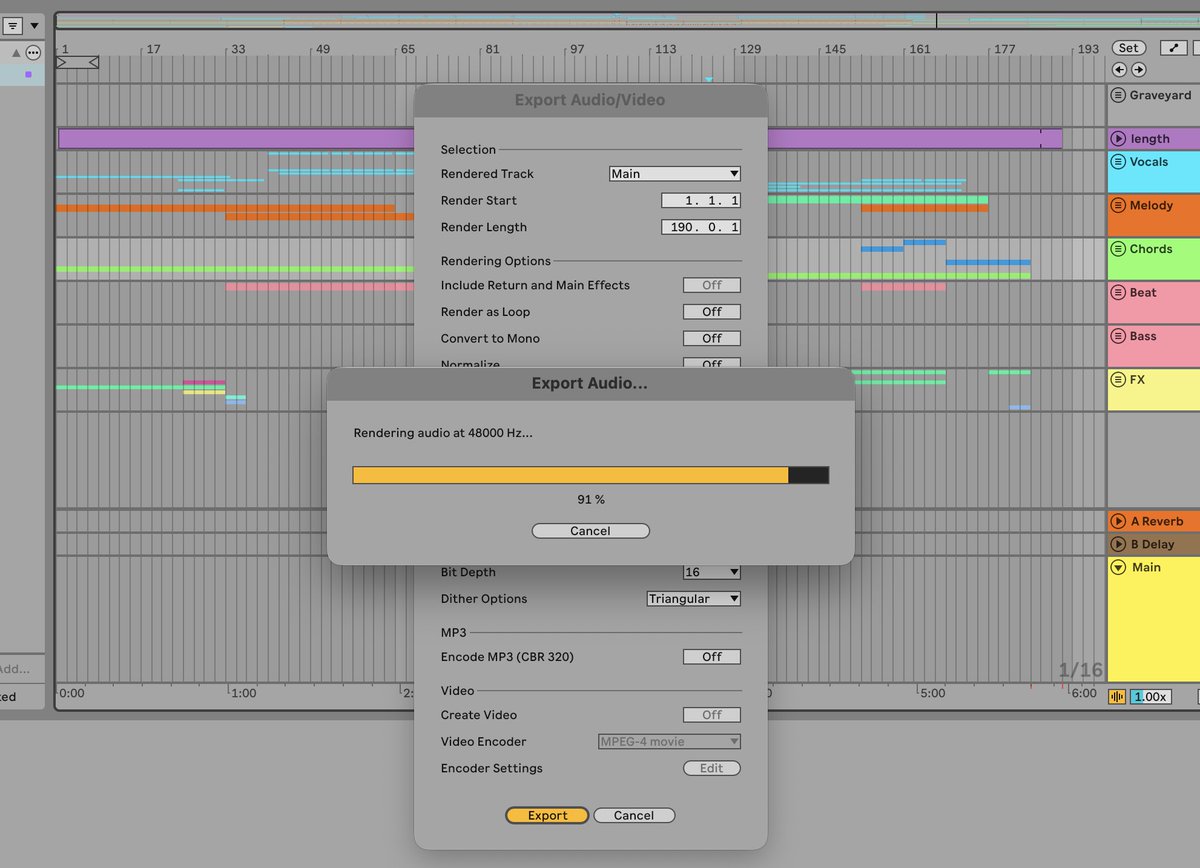The height and width of the screenshot is (868, 1200).
Task: Open the Video Encoder dropdown
Action: coord(669,742)
